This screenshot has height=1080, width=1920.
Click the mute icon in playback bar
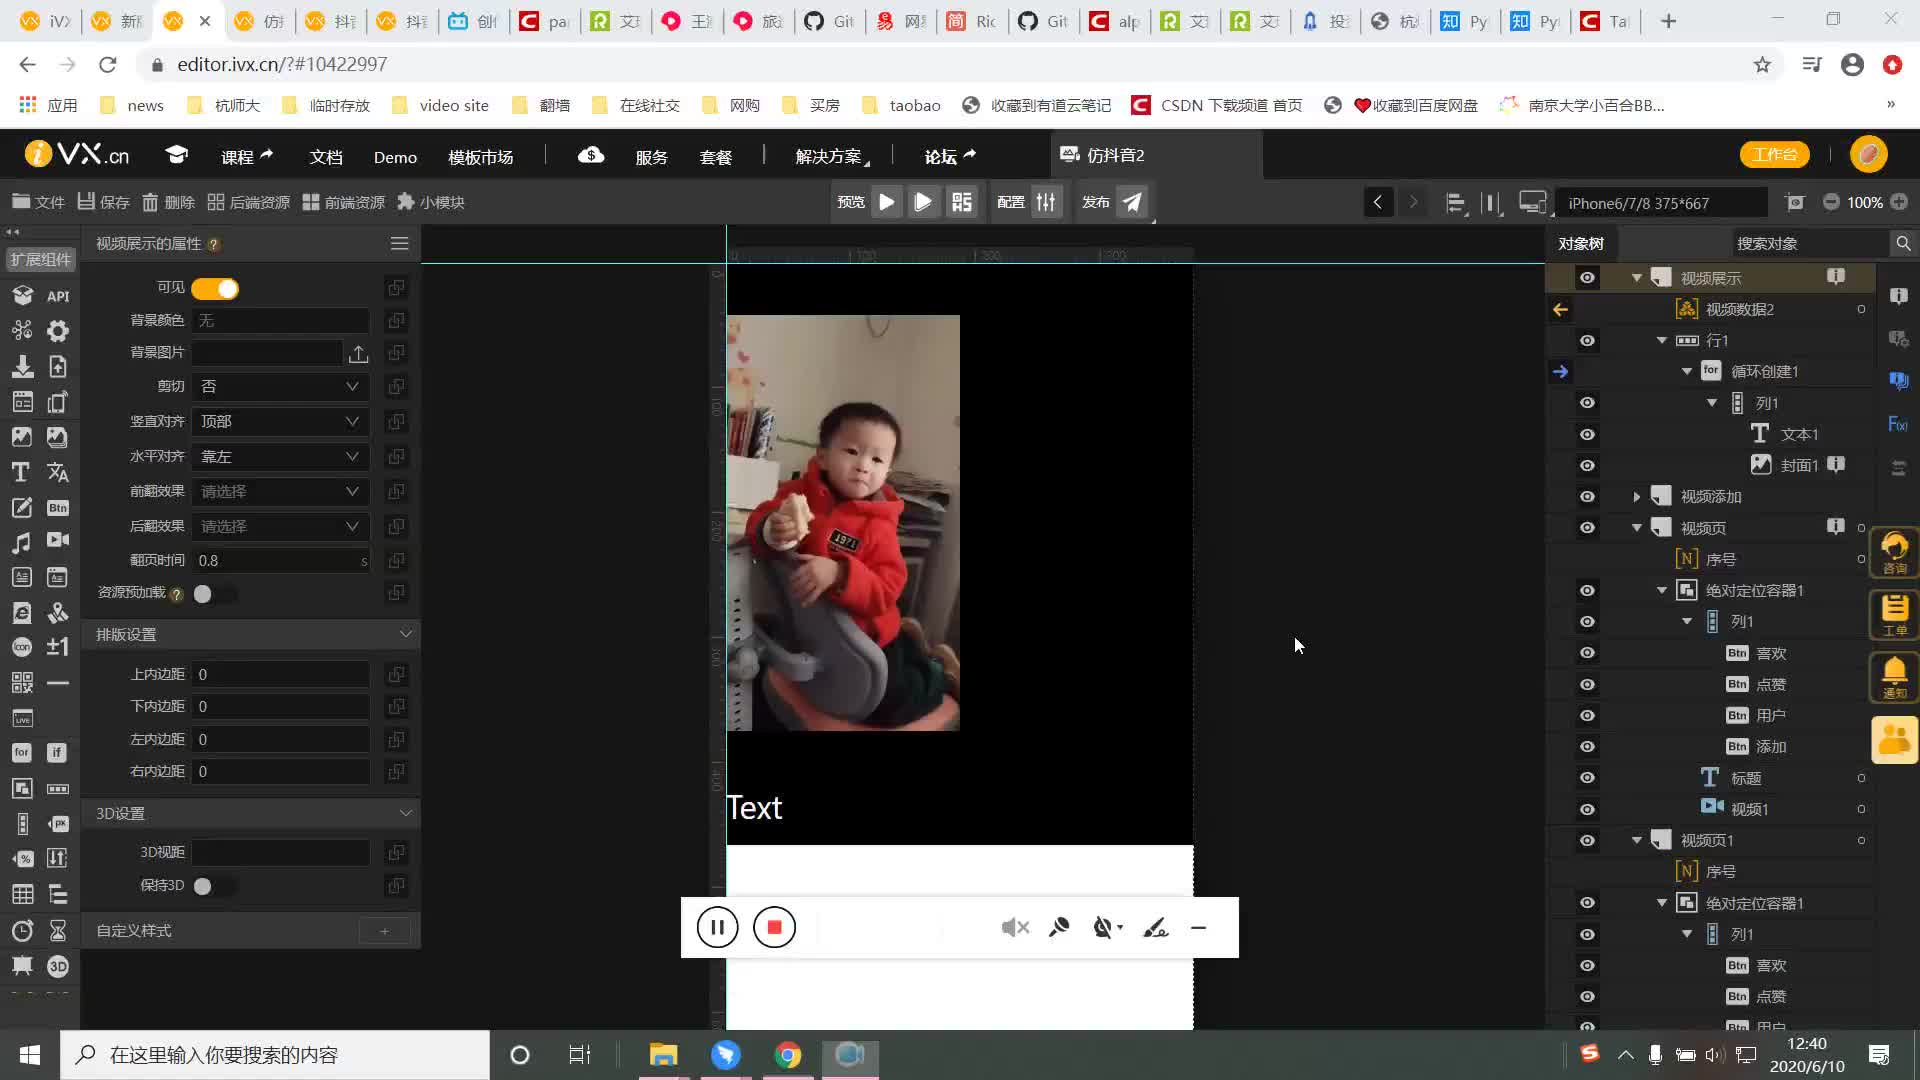pyautogui.click(x=1015, y=927)
